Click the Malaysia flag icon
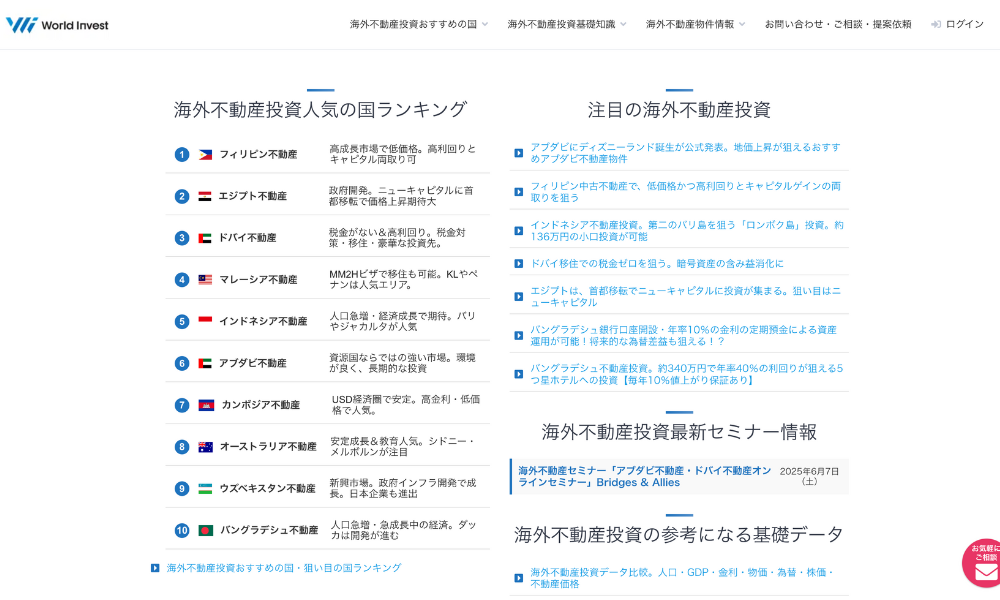The height and width of the screenshot is (600, 1000). 205,280
